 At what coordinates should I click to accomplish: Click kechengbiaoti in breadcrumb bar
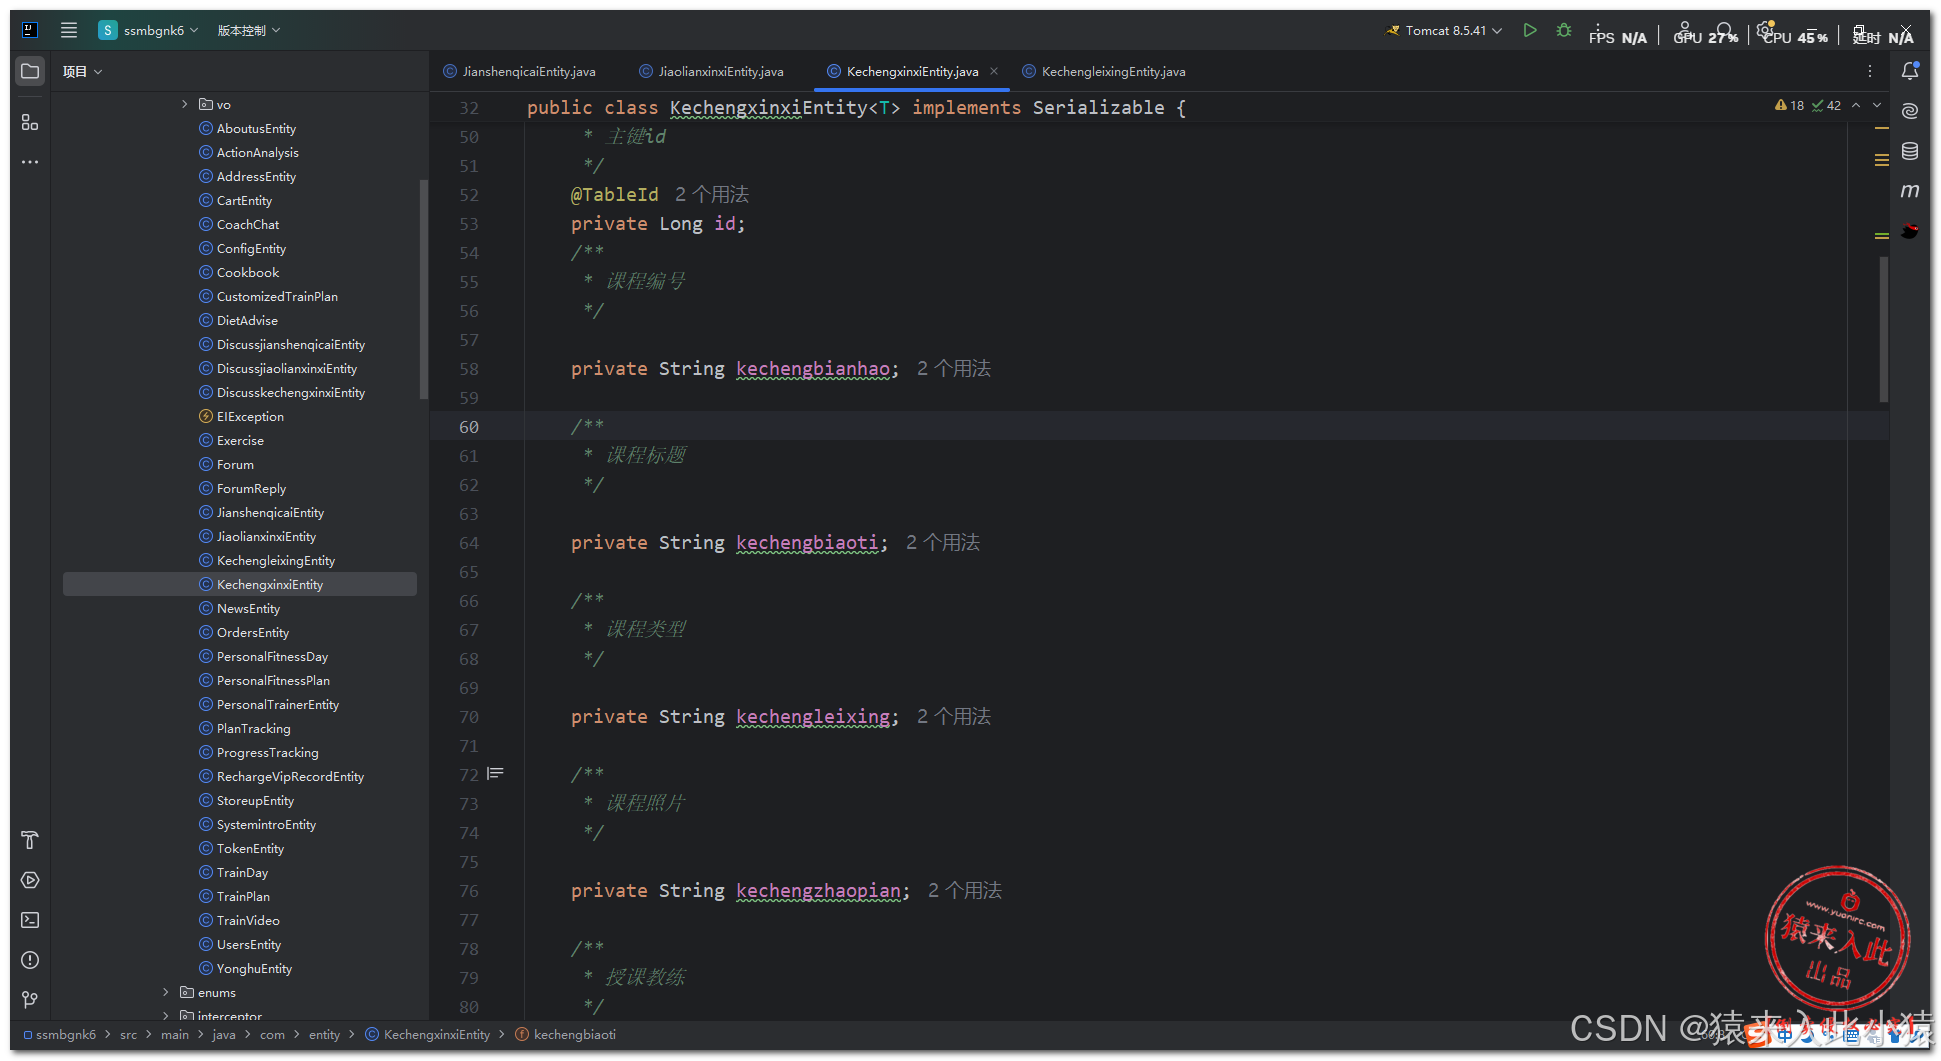coord(566,1034)
